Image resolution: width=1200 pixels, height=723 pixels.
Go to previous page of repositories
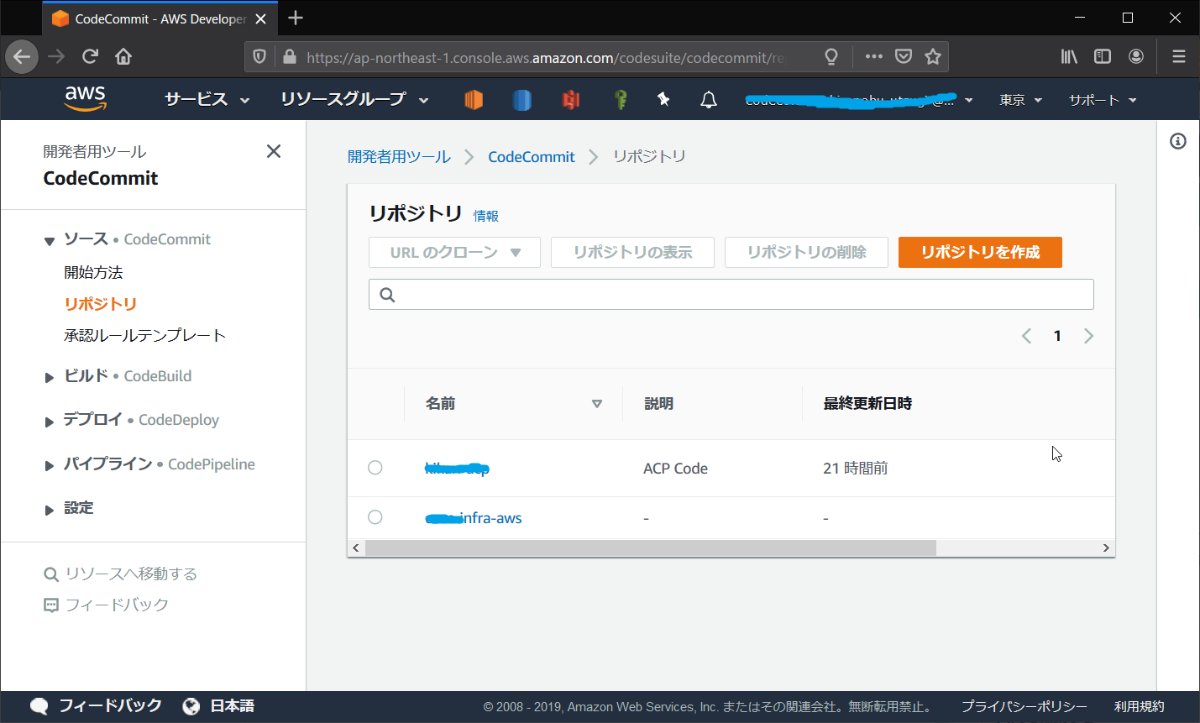pos(1026,336)
